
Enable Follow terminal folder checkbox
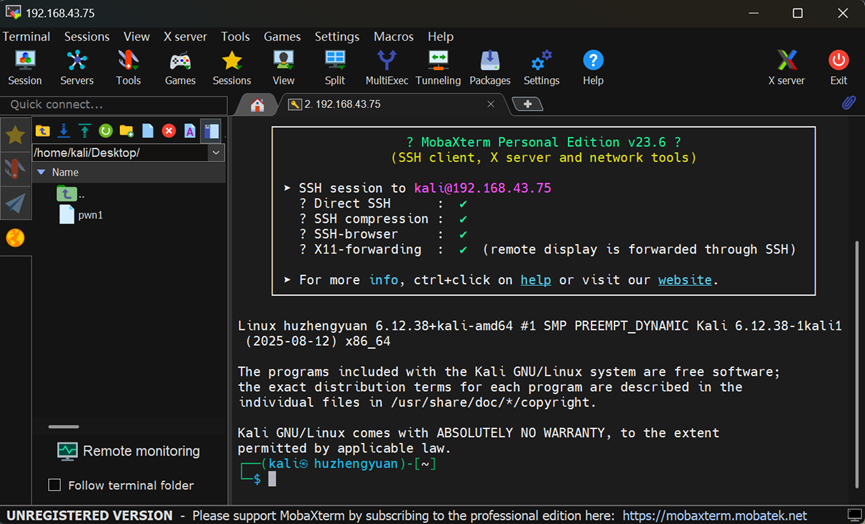55,486
